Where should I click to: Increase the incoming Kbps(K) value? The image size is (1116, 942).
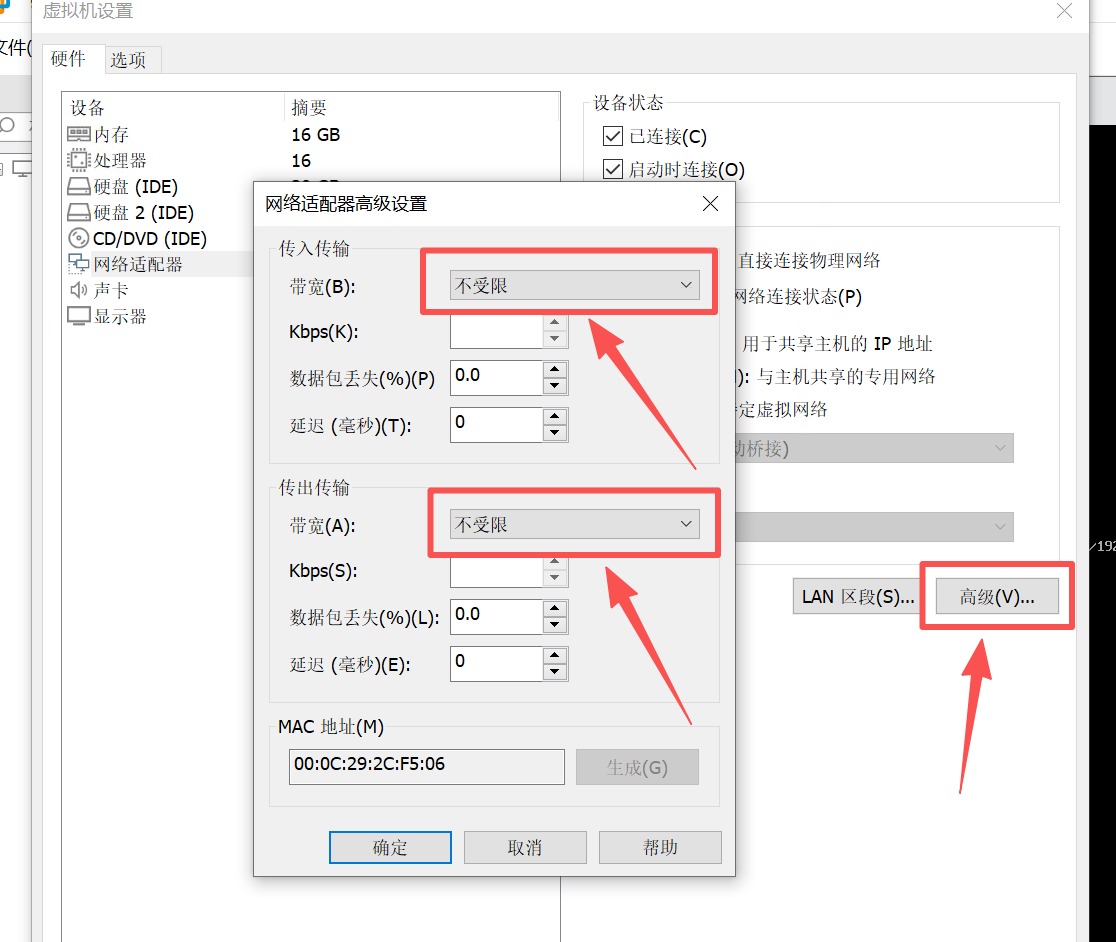click(x=554, y=323)
